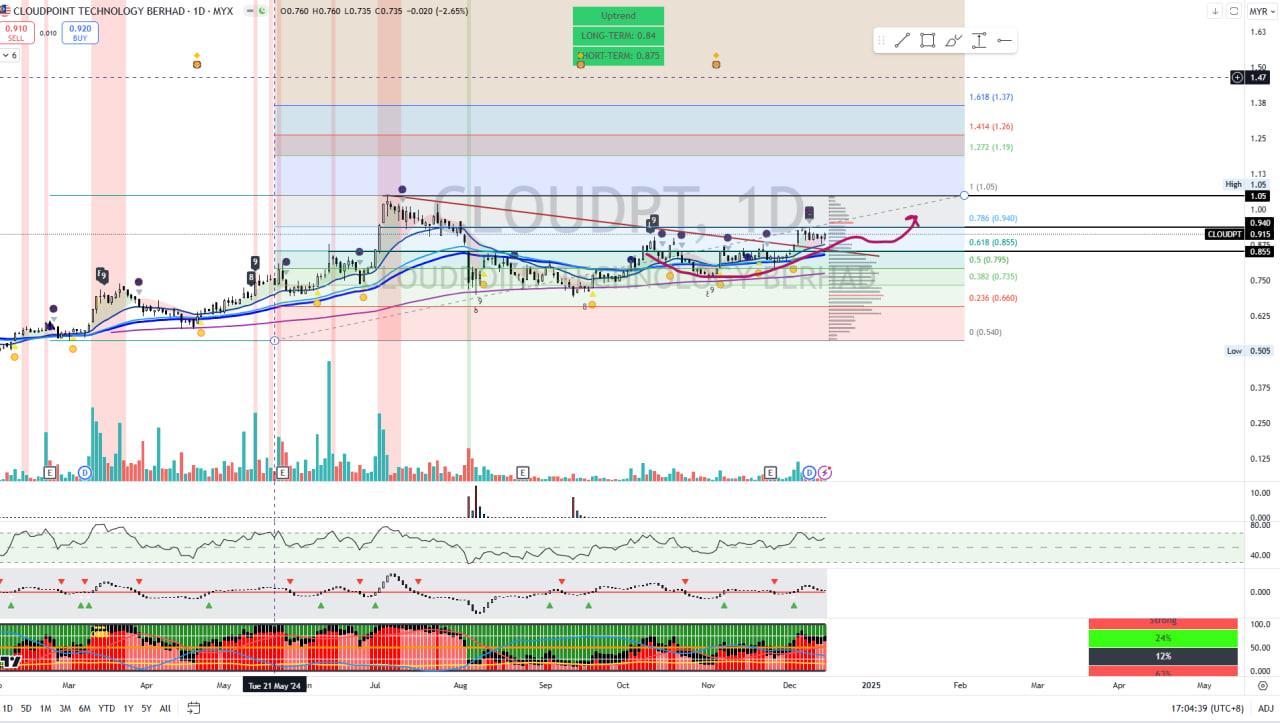Screen dimensions: 1280x723
Task: Select the 5D time range
Action: 26,708
